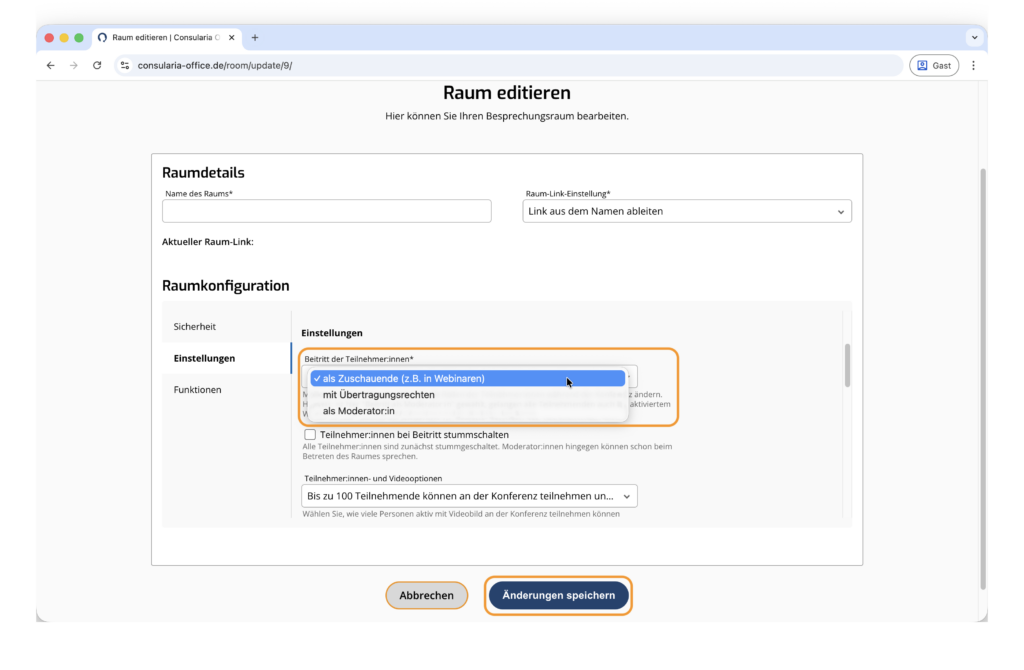The image size is (1024, 670).
Task: Open the Funktionen tab
Action: coord(197,389)
